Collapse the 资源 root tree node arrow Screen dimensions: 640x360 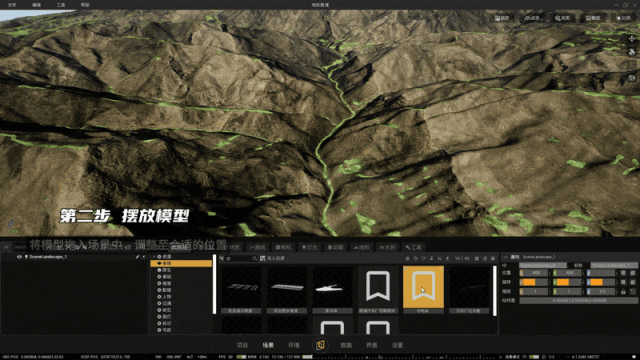[154, 257]
